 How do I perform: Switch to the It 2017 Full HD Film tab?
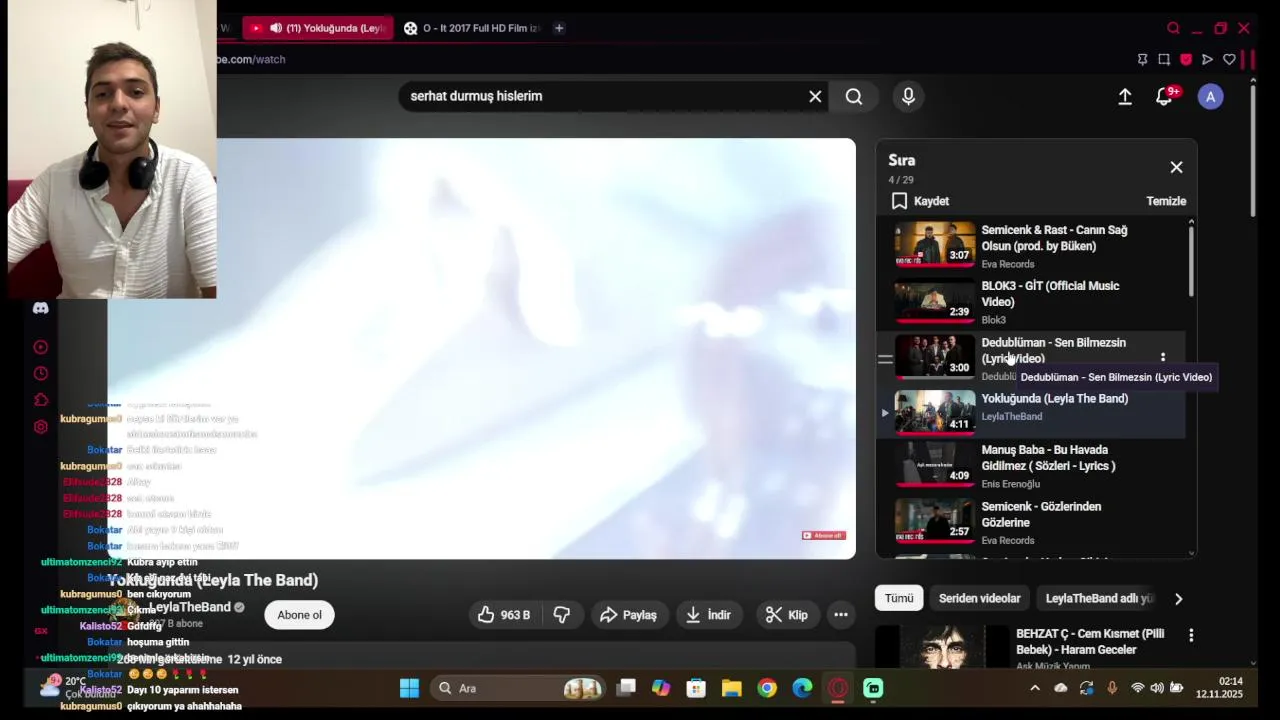click(x=472, y=28)
